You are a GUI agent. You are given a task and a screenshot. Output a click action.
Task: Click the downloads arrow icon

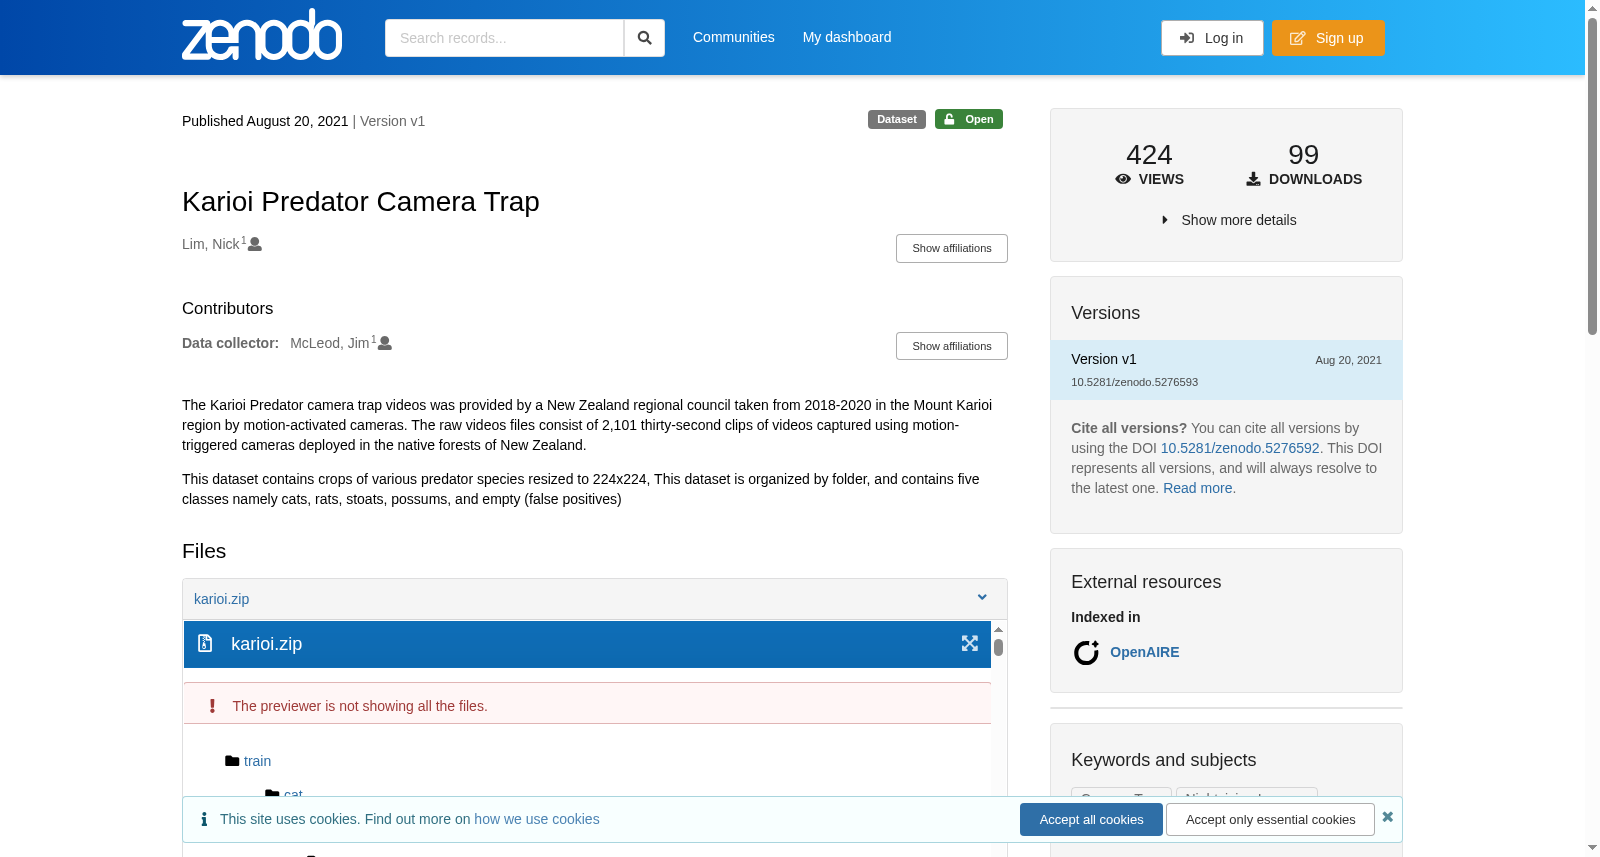(x=1253, y=179)
